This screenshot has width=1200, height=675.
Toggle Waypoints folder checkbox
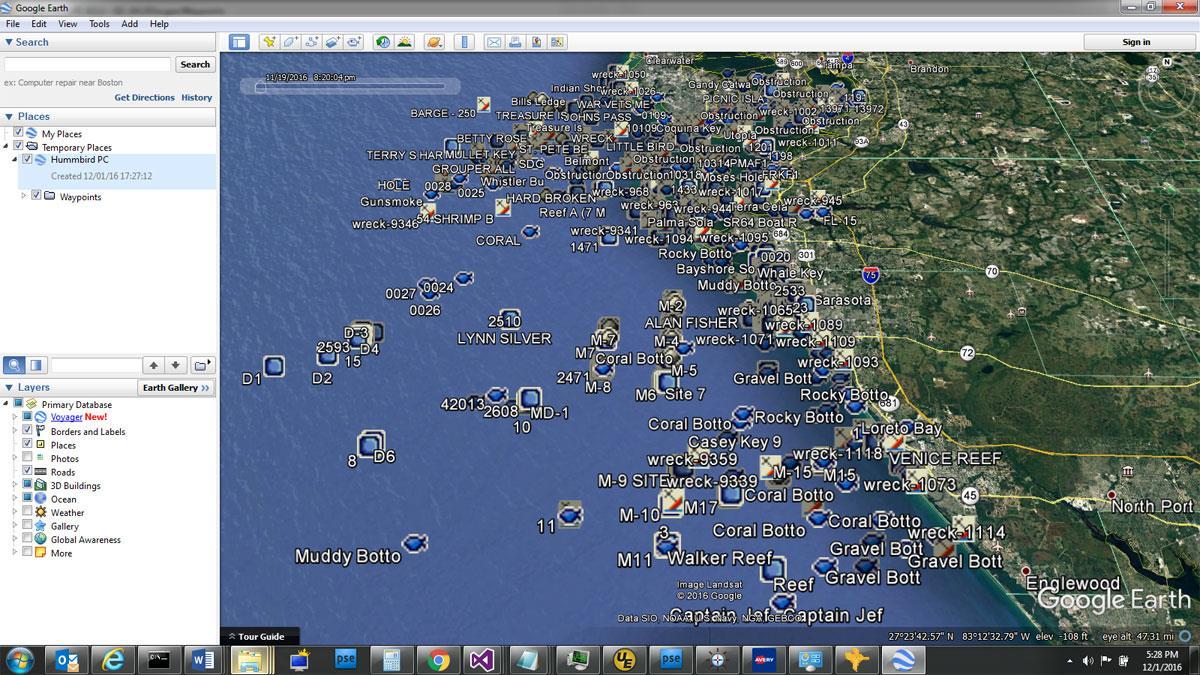(x=36, y=196)
